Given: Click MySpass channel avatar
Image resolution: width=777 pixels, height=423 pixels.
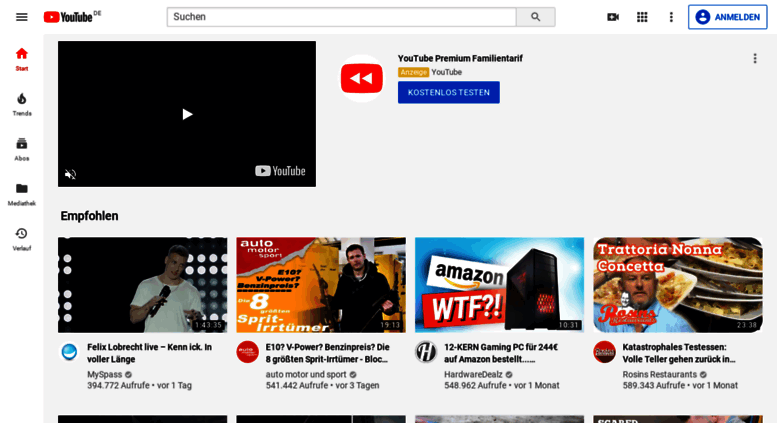Looking at the screenshot, I should [69, 352].
